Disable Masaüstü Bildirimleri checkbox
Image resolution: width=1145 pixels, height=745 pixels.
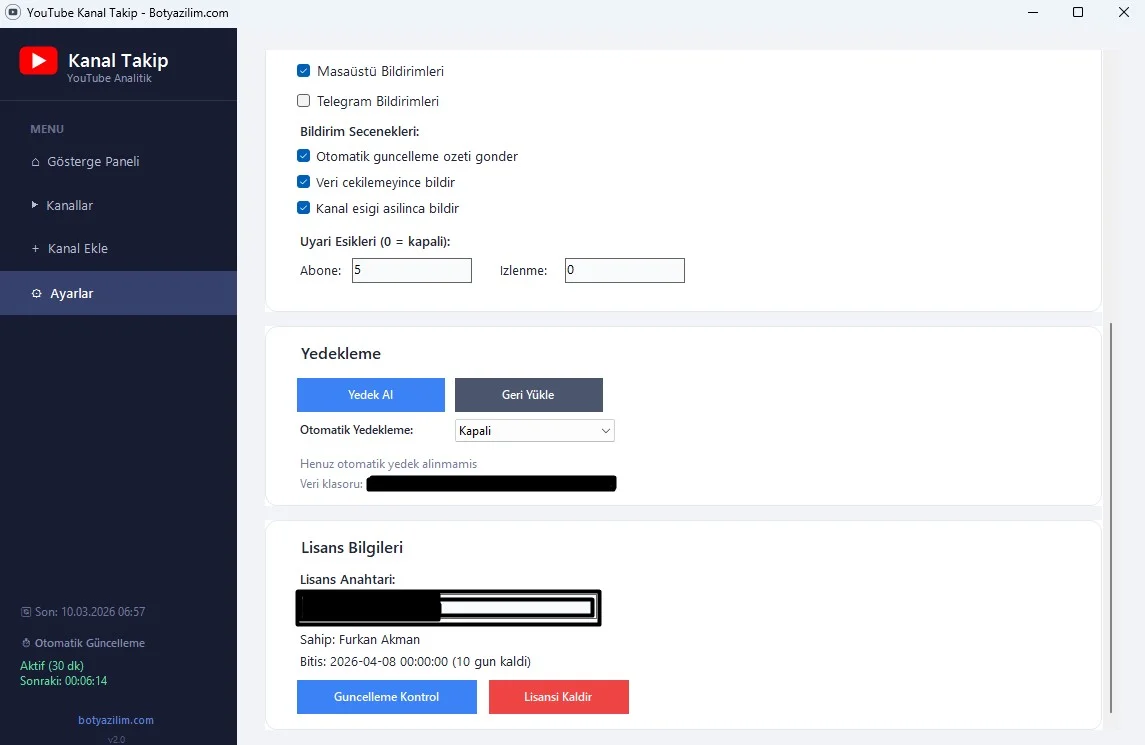point(304,71)
